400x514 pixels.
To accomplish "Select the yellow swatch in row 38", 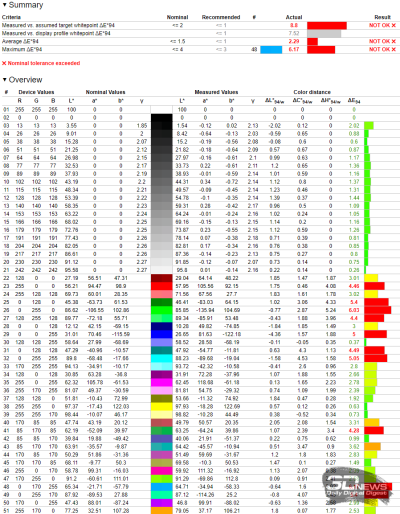I will tap(162, 406).
